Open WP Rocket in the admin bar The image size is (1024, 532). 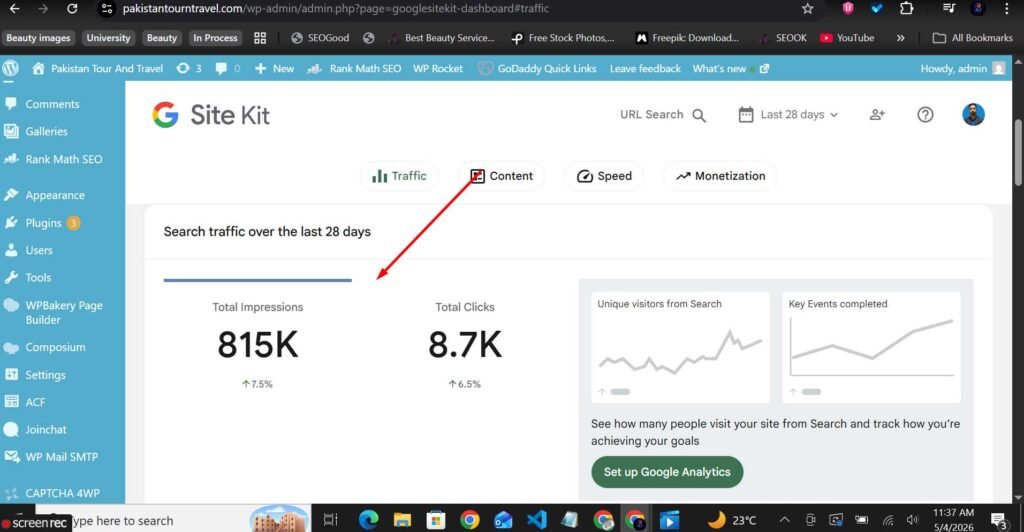click(438, 69)
